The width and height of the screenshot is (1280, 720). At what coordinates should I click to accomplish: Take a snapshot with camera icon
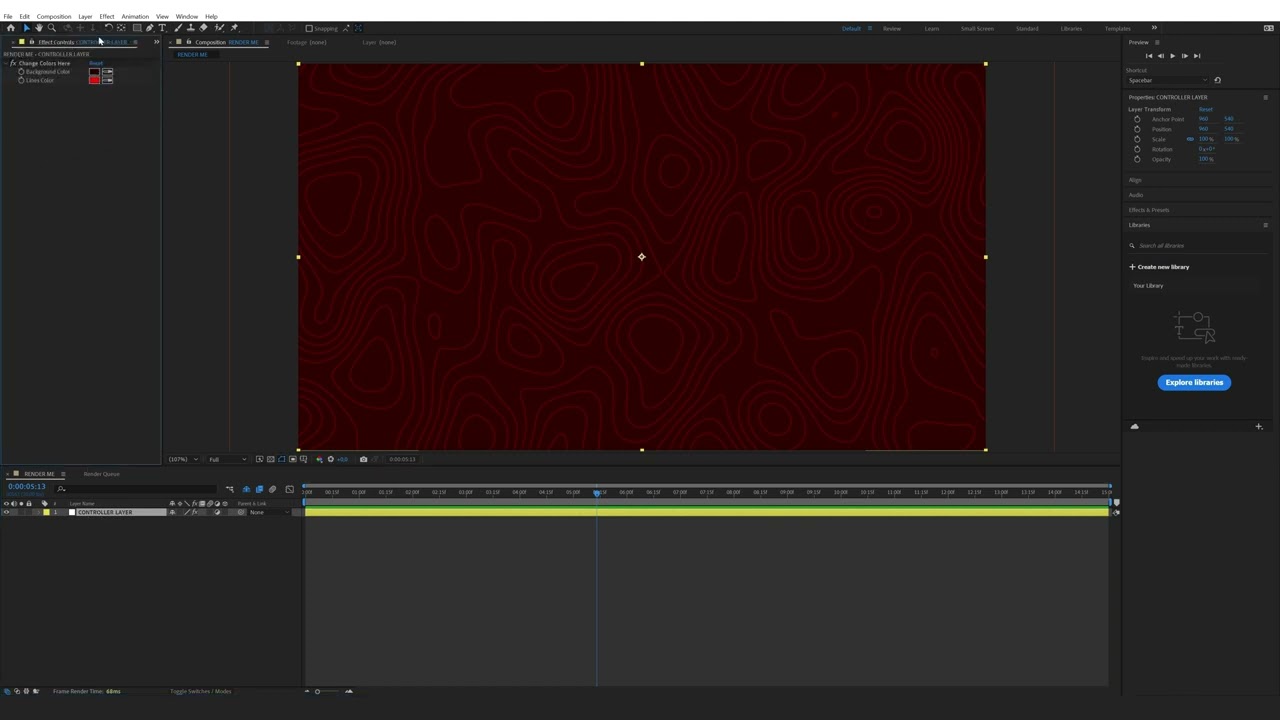click(363, 459)
